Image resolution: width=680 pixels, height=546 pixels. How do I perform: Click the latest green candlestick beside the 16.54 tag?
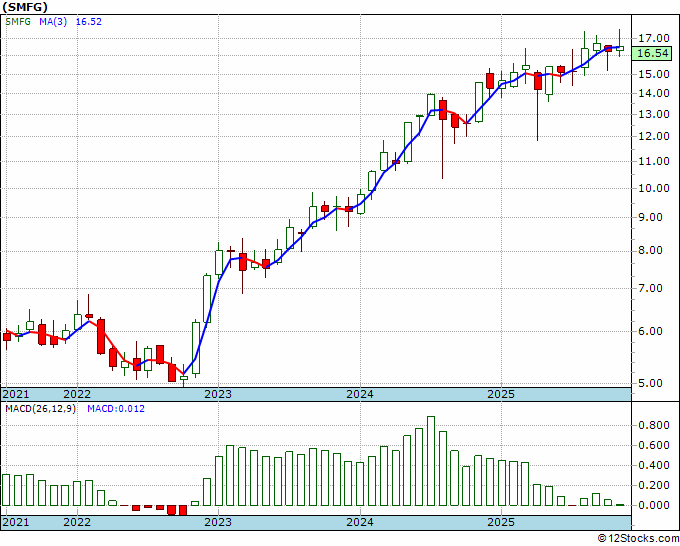point(620,48)
